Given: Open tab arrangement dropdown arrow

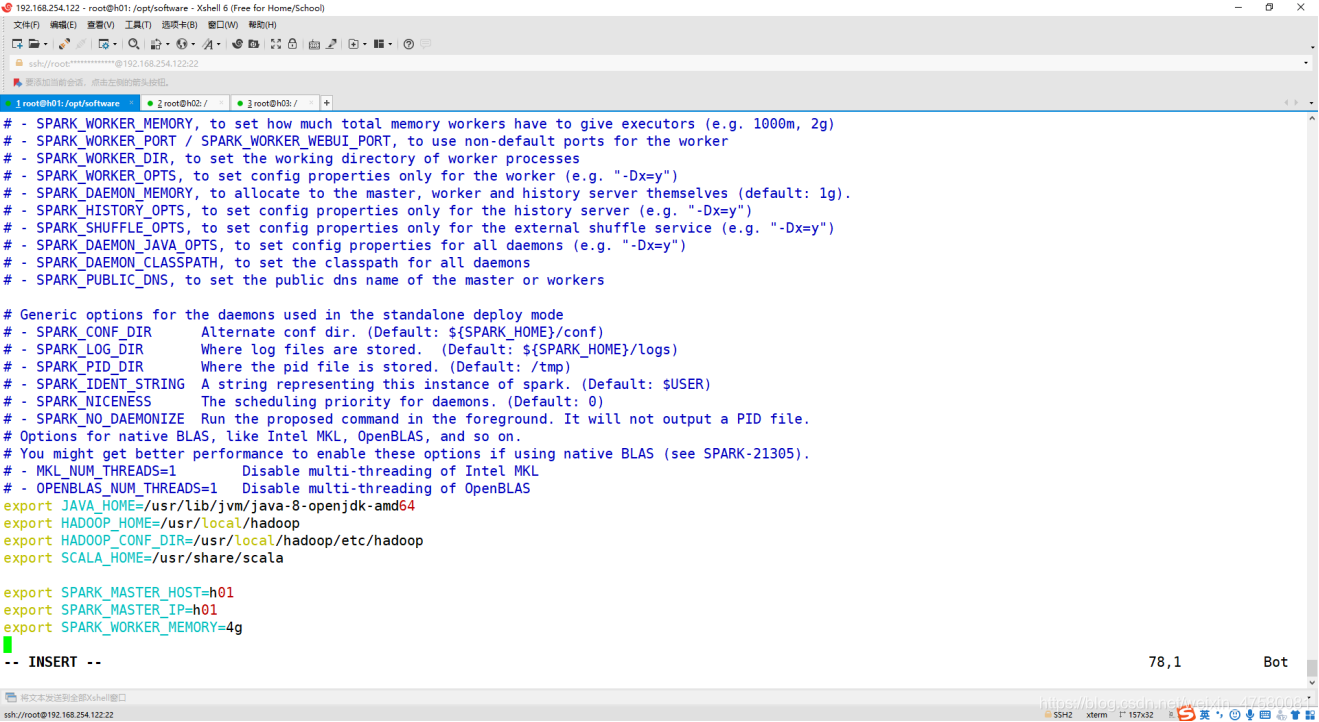Looking at the screenshot, I should point(390,44).
